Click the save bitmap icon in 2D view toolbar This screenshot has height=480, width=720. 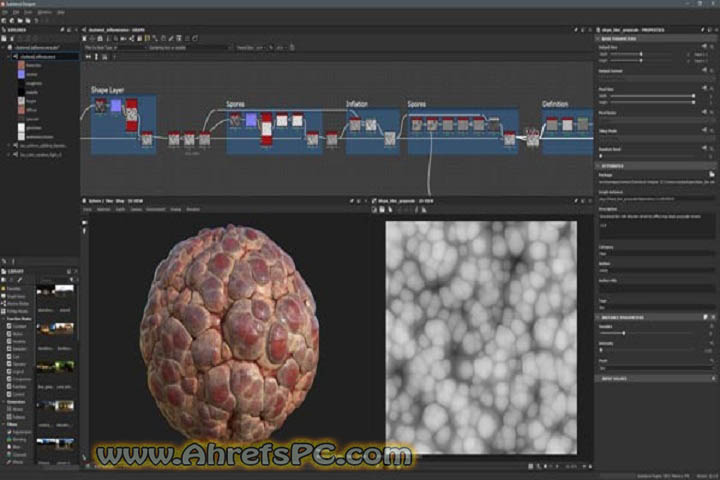point(382,210)
